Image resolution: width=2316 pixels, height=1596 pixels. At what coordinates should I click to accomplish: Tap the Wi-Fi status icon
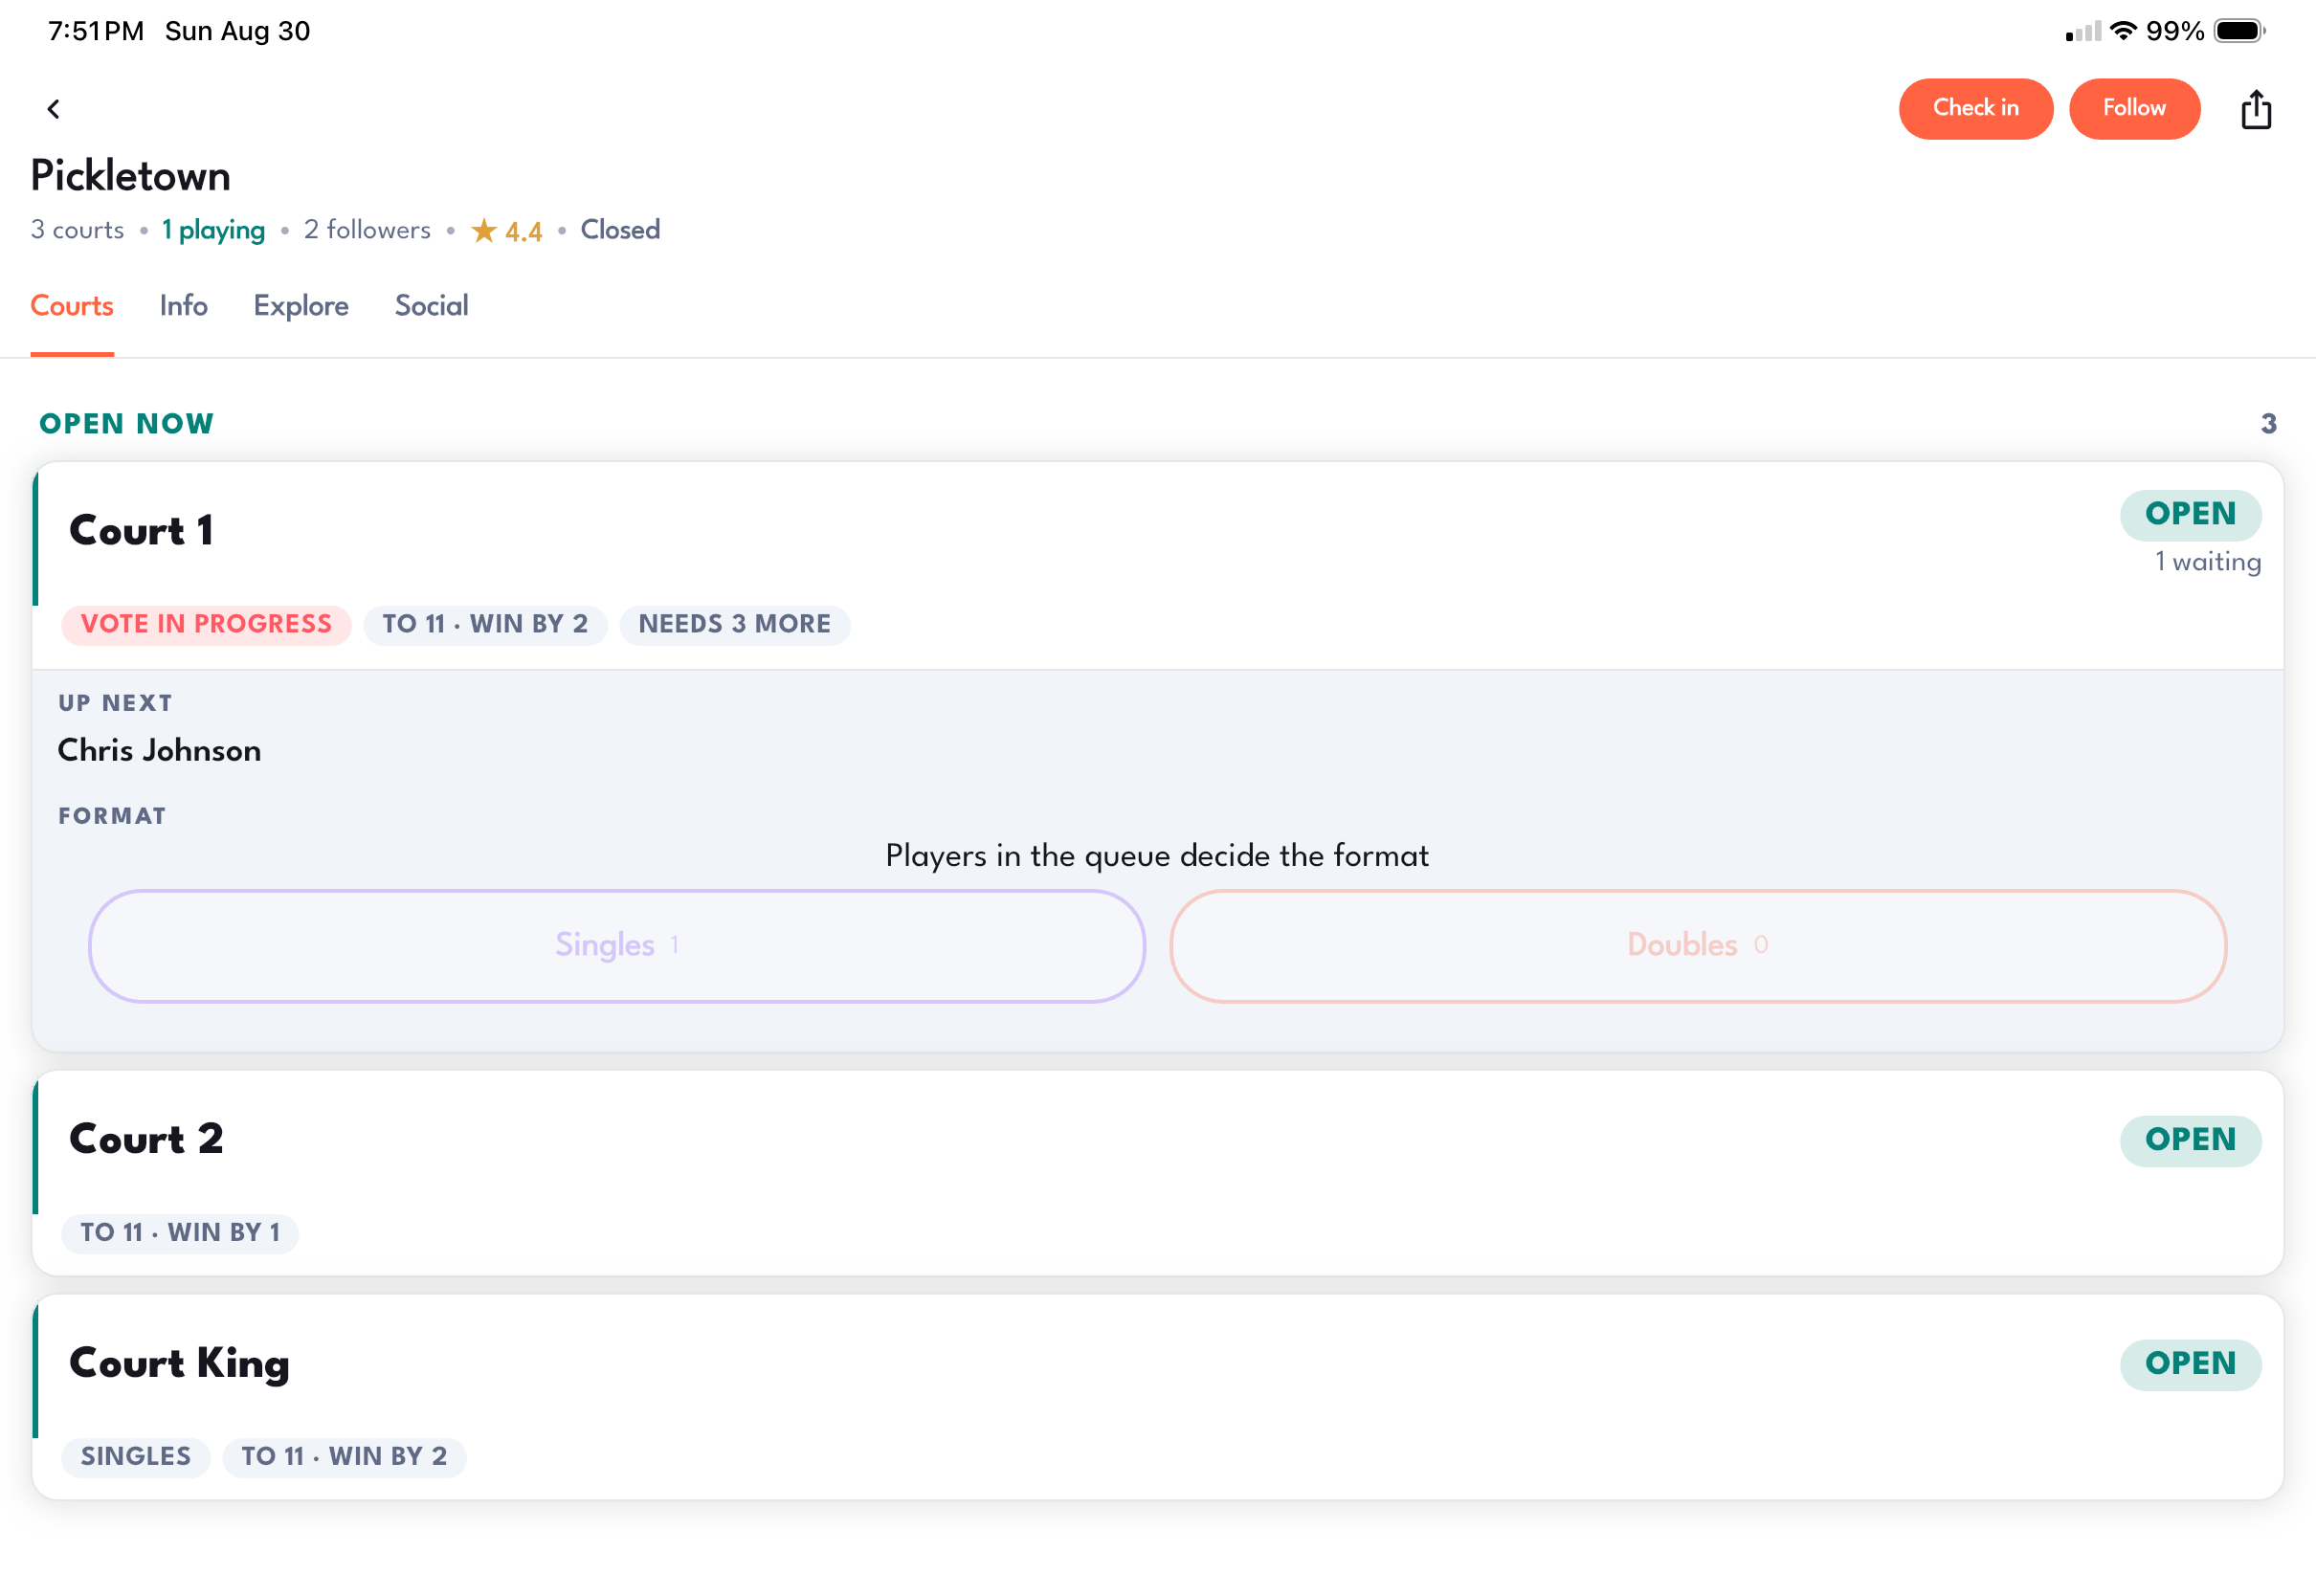tap(2122, 31)
